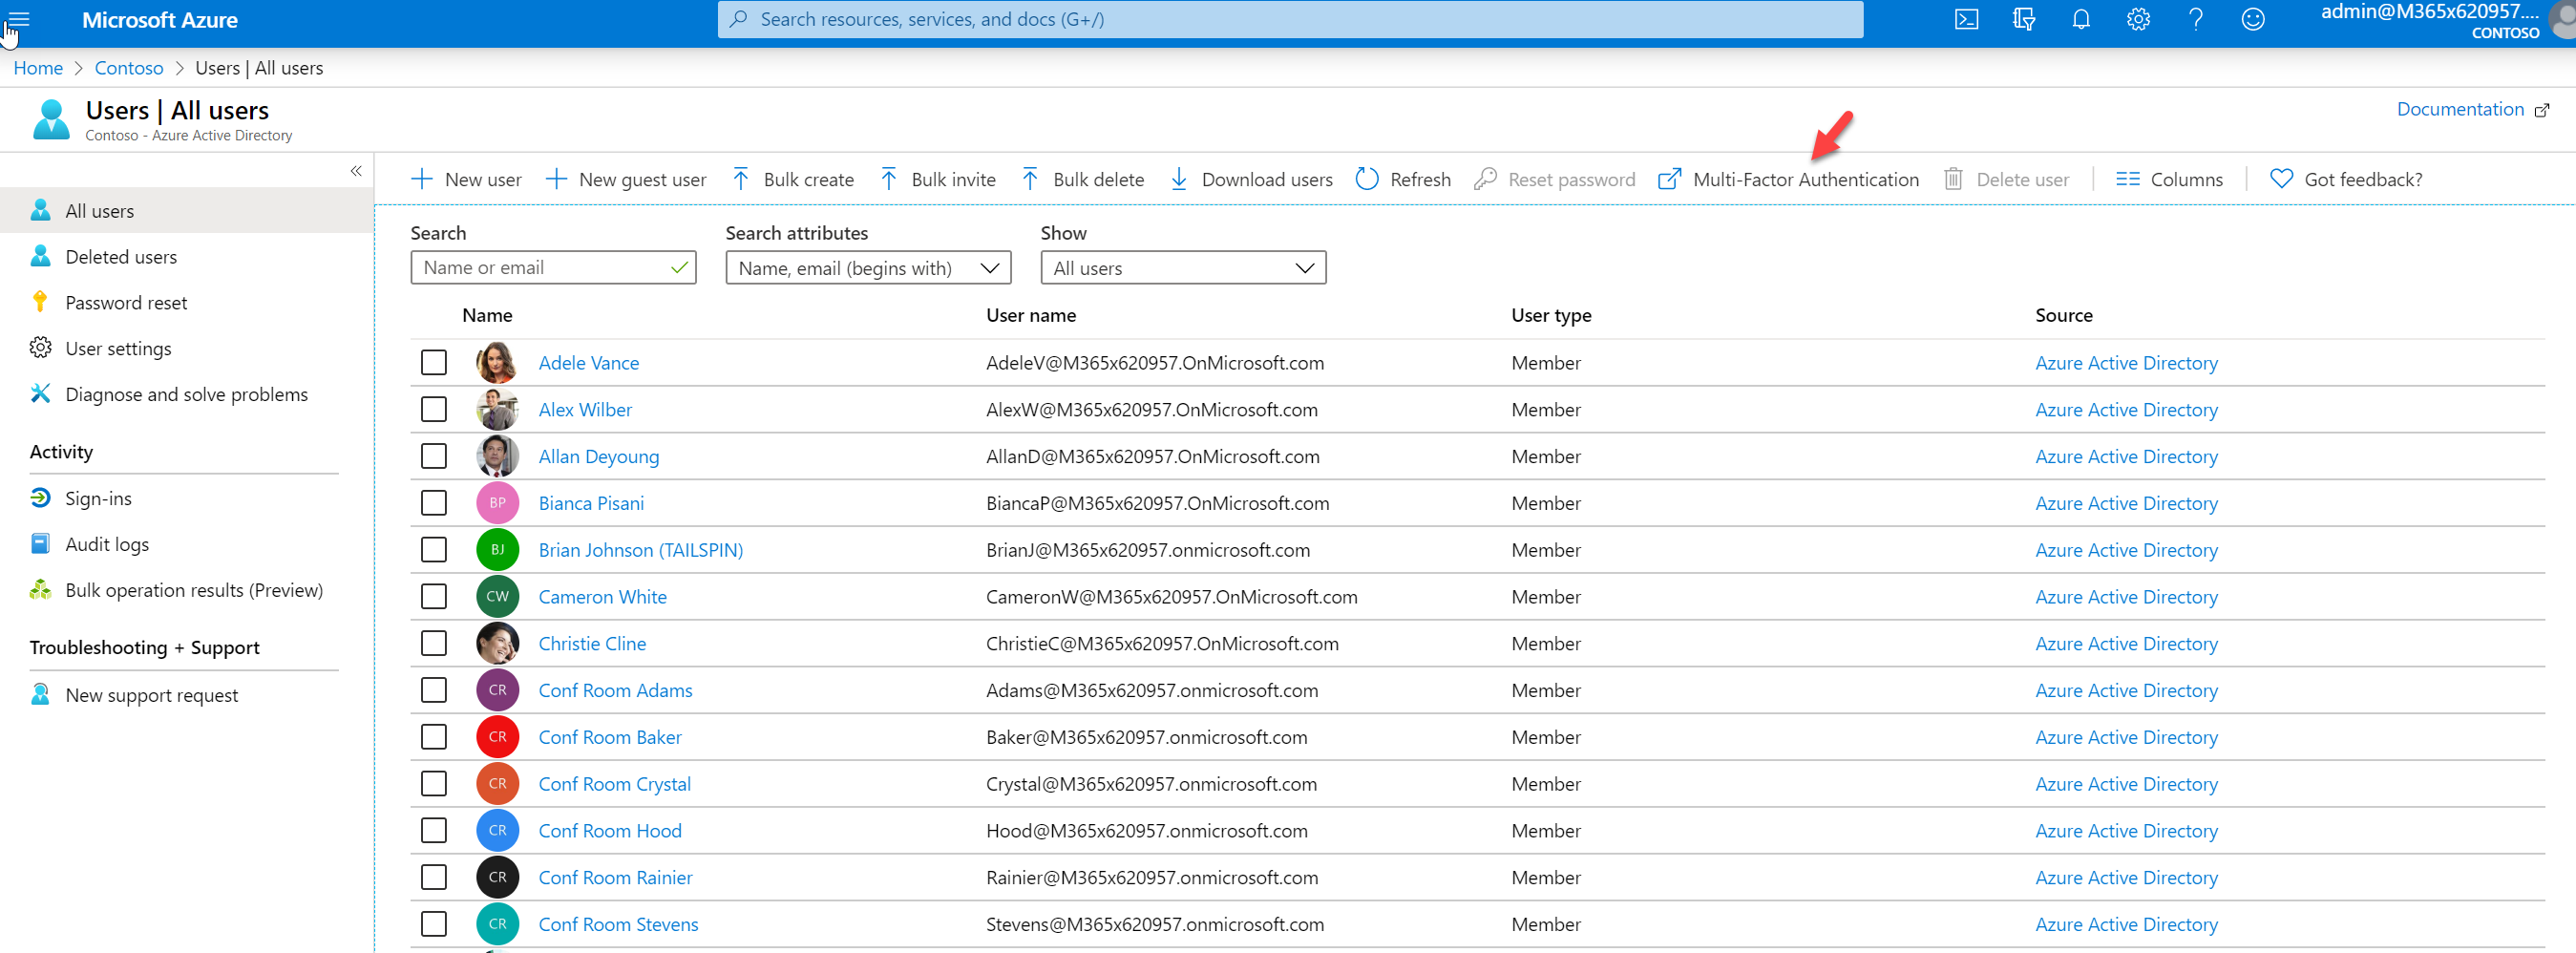Click the User type column header
The image size is (2576, 953).
click(x=1551, y=315)
